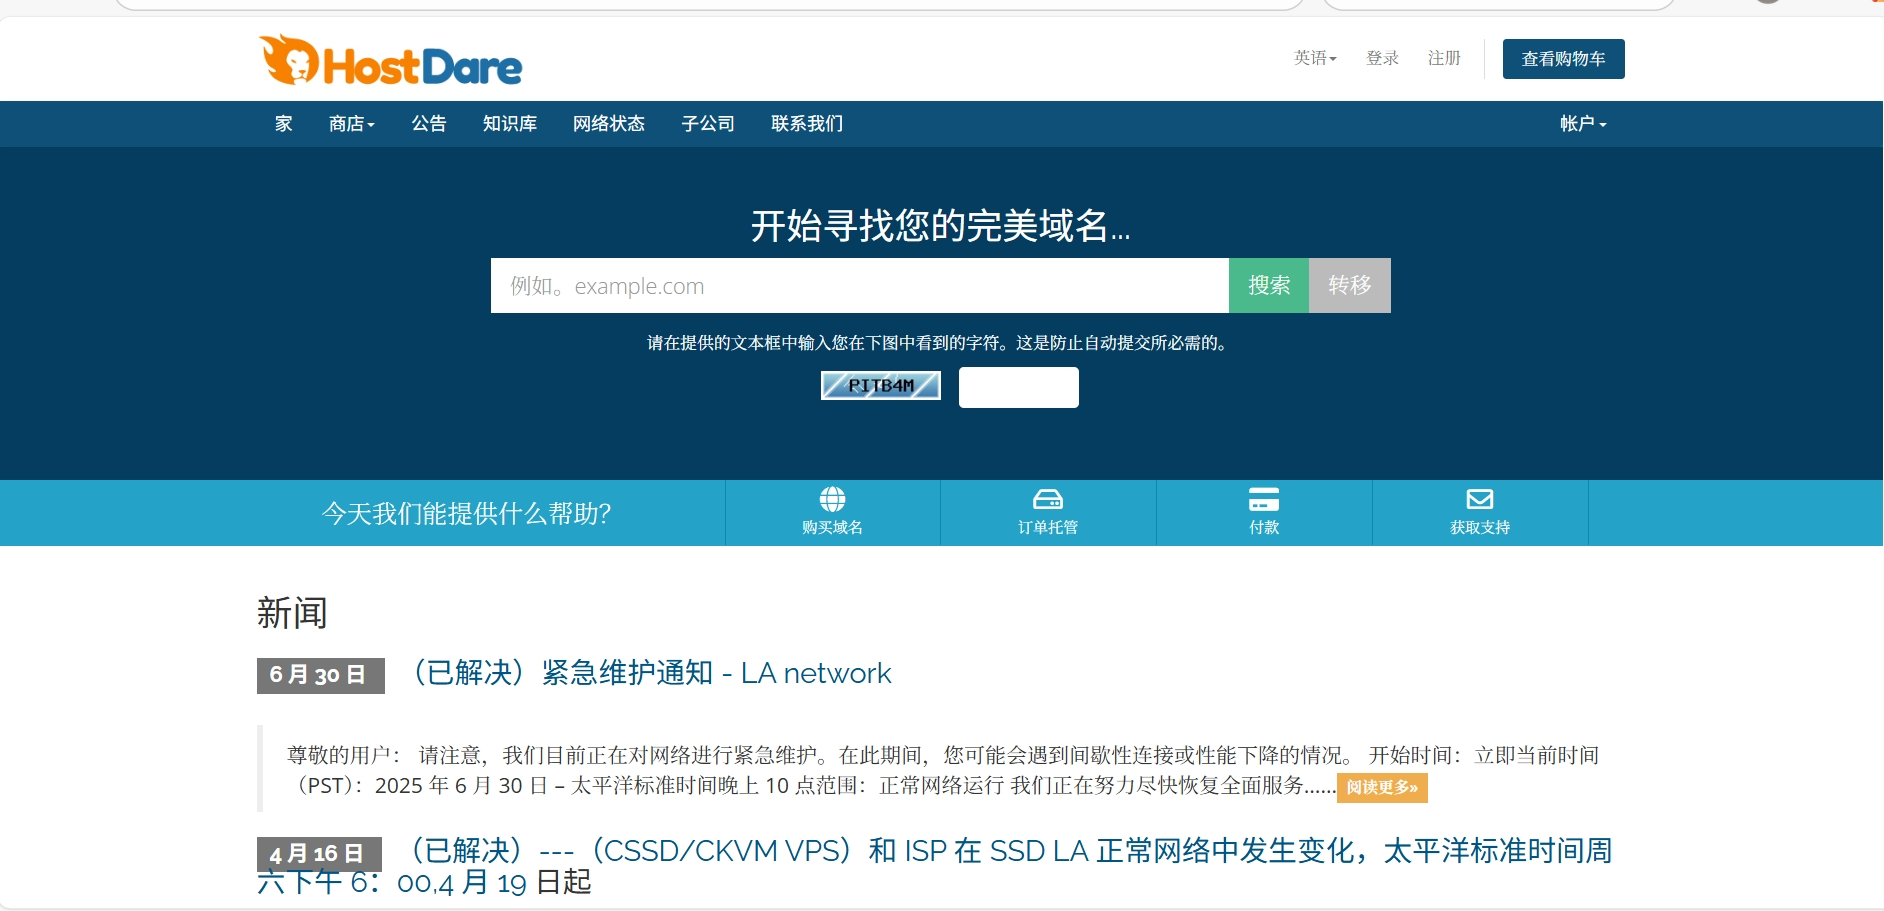Click the credit card icon for 付款
The height and width of the screenshot is (911, 1884).
[x=1263, y=499]
